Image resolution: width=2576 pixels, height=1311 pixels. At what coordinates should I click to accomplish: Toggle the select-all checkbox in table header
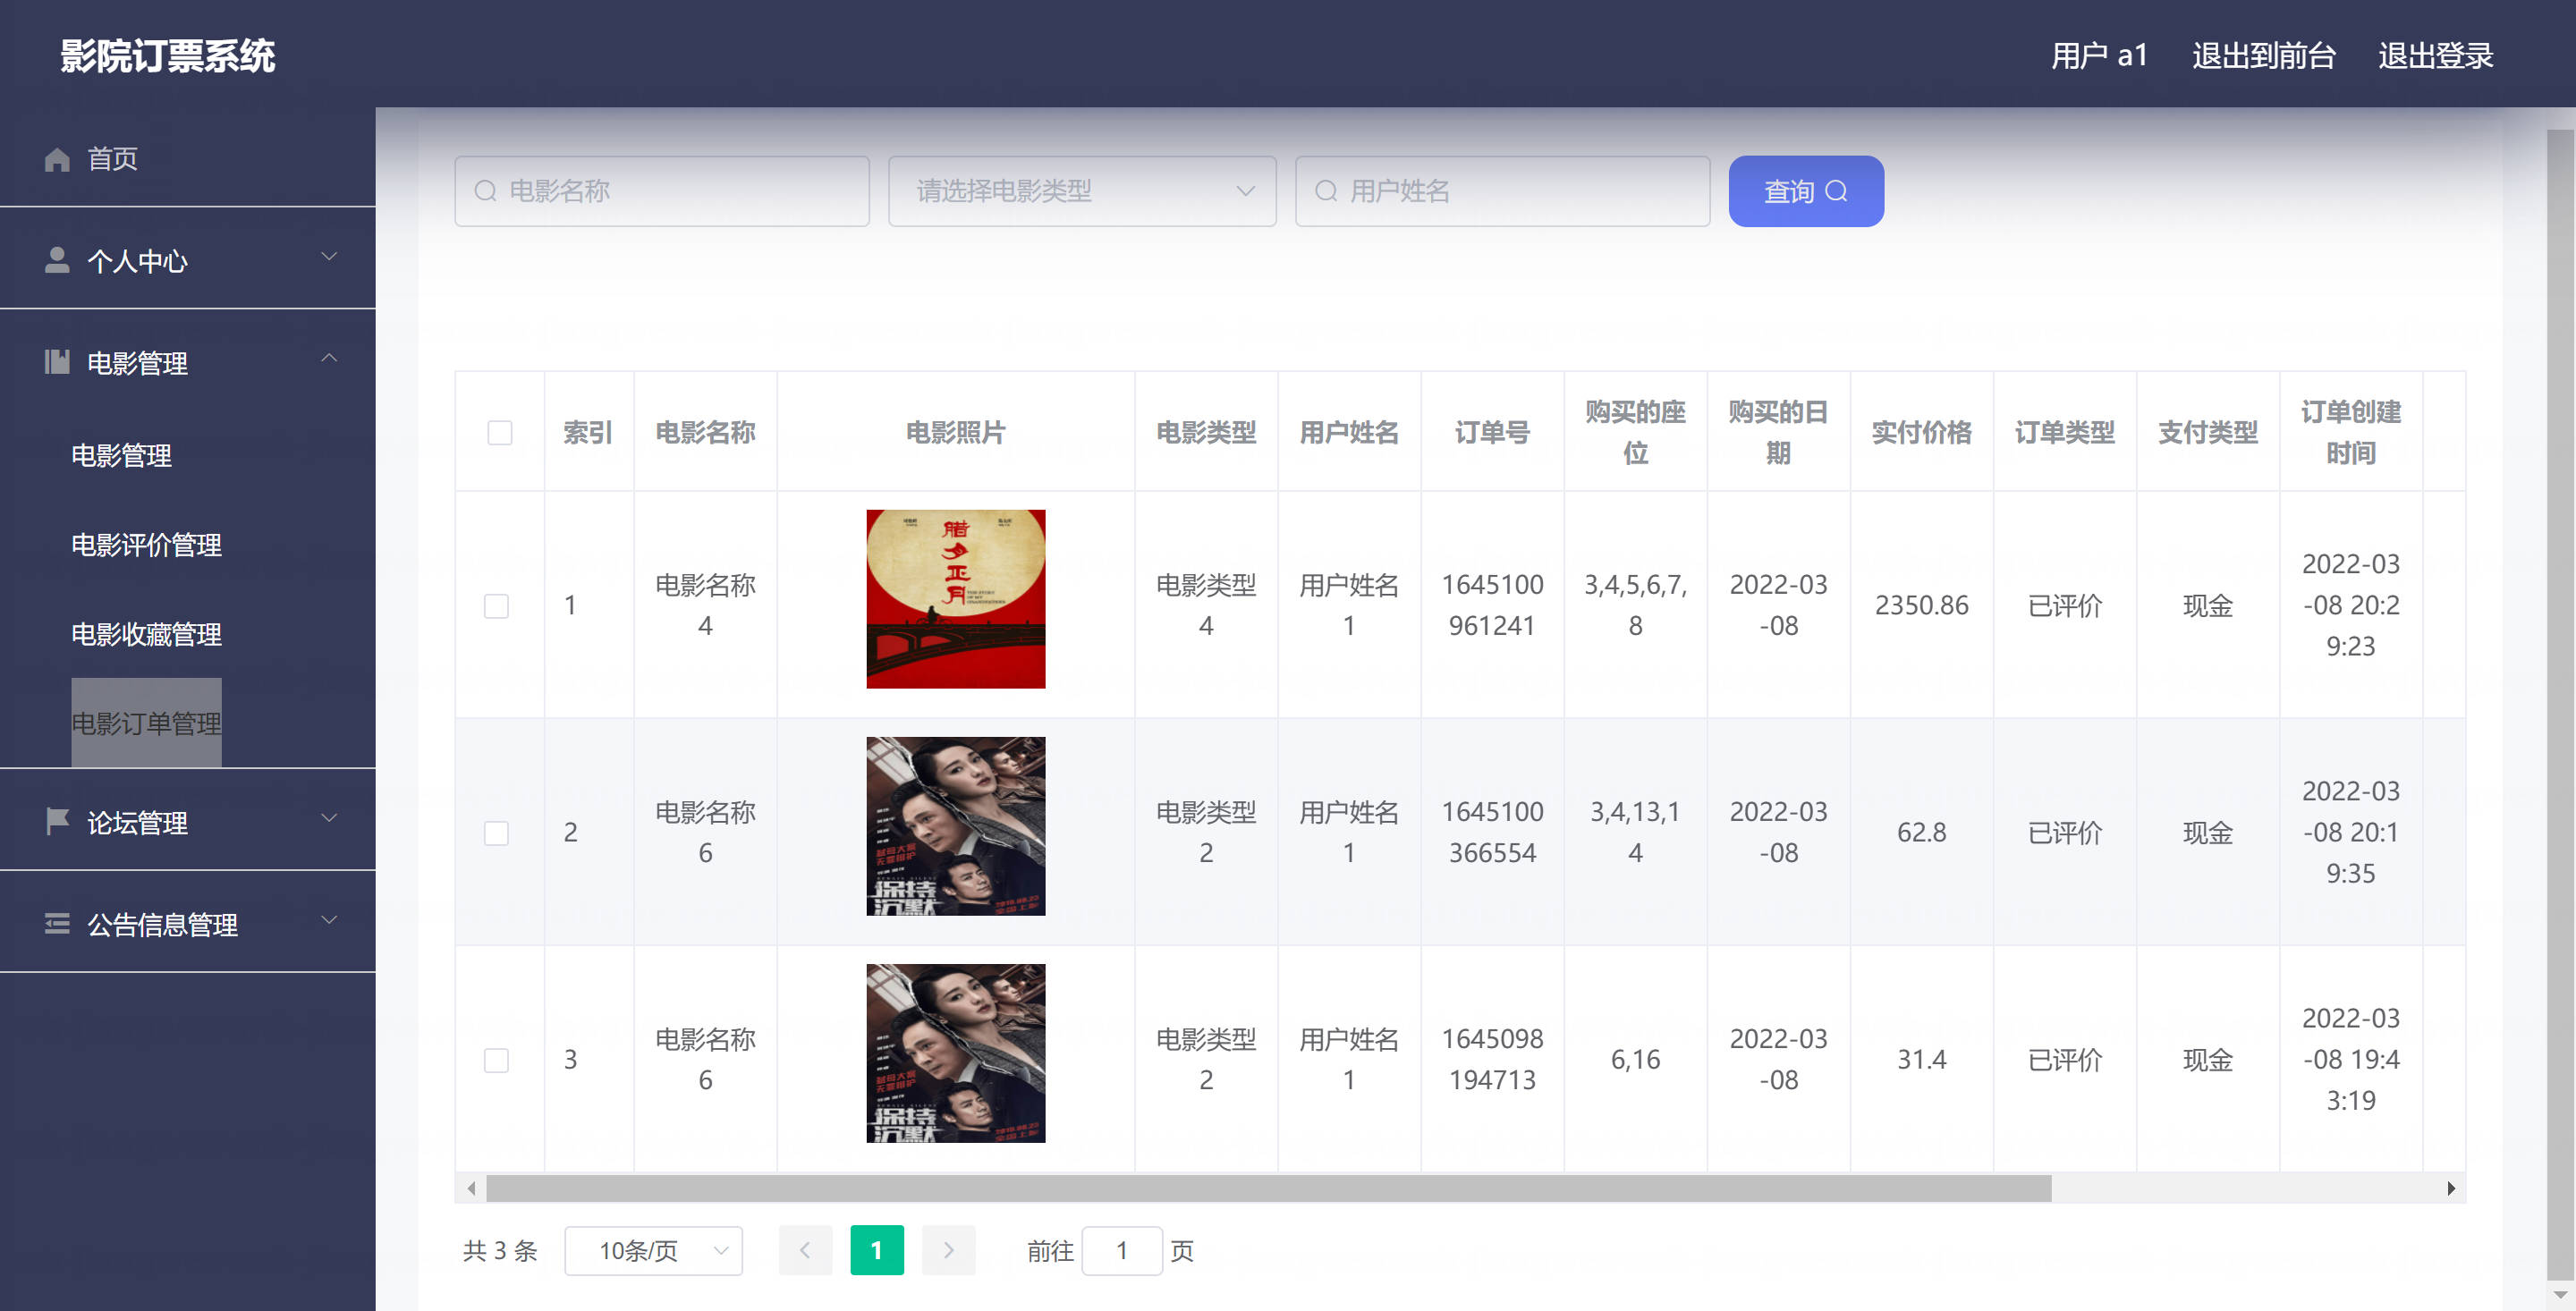pos(500,432)
